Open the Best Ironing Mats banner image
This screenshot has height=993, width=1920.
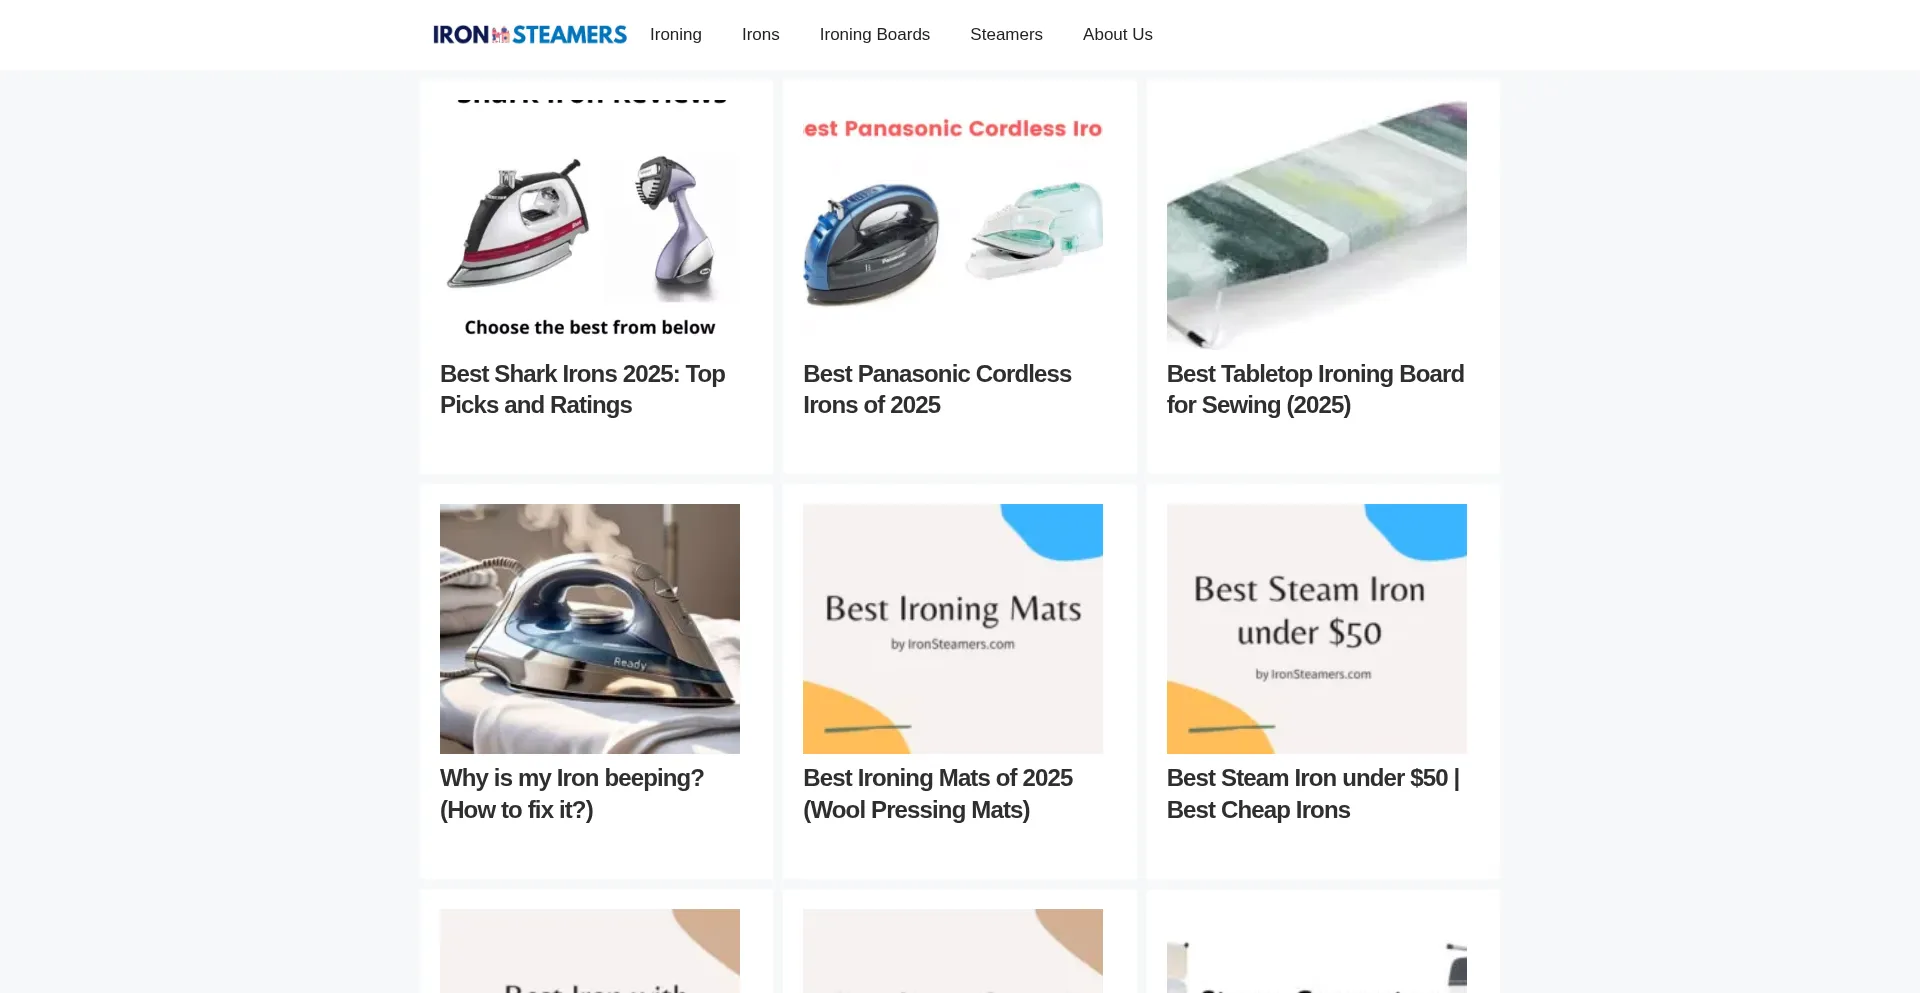coord(953,629)
